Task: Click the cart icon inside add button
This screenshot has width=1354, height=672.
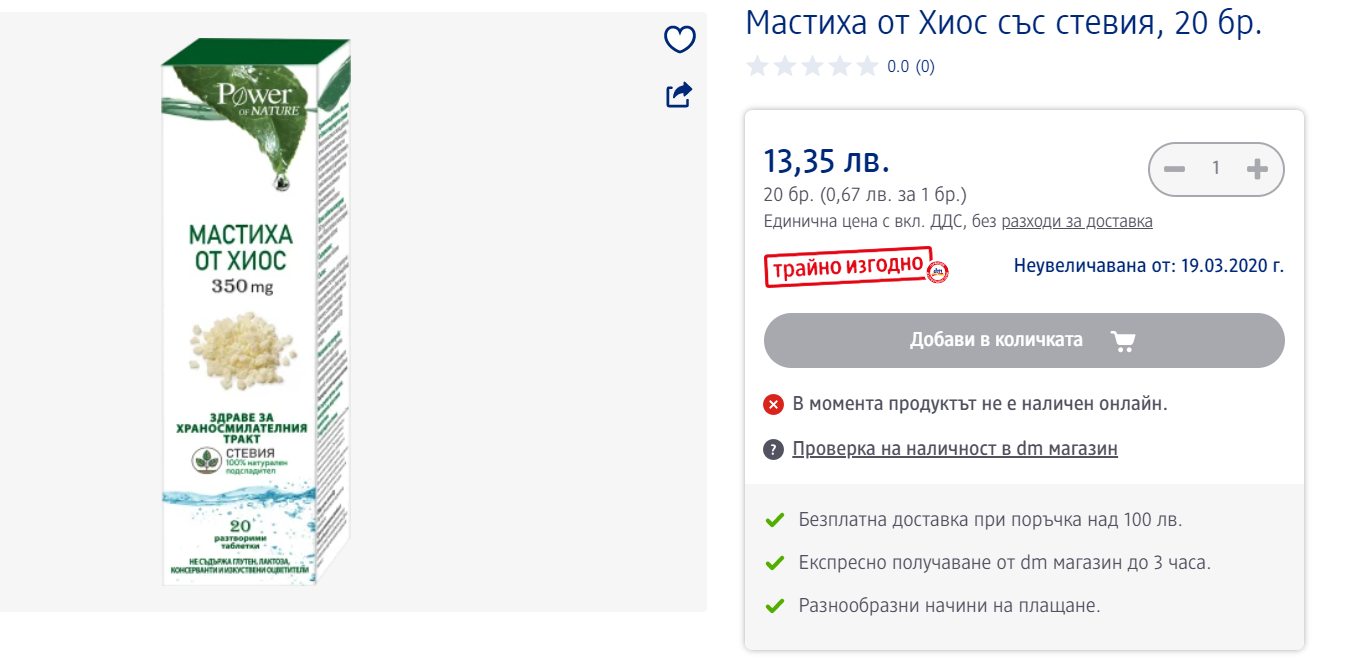Action: 1123,341
